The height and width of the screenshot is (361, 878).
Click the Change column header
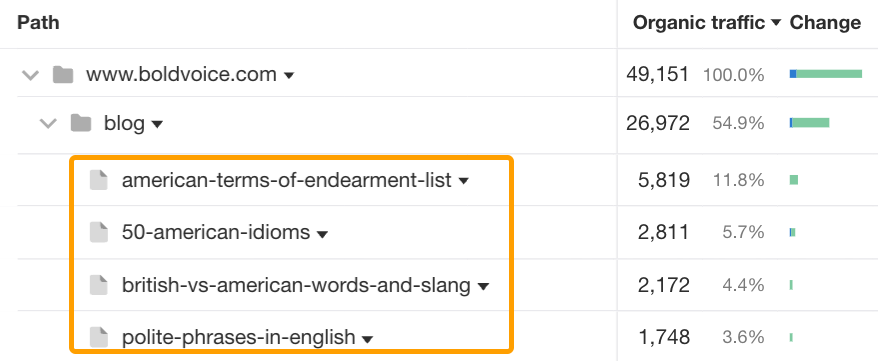point(825,23)
